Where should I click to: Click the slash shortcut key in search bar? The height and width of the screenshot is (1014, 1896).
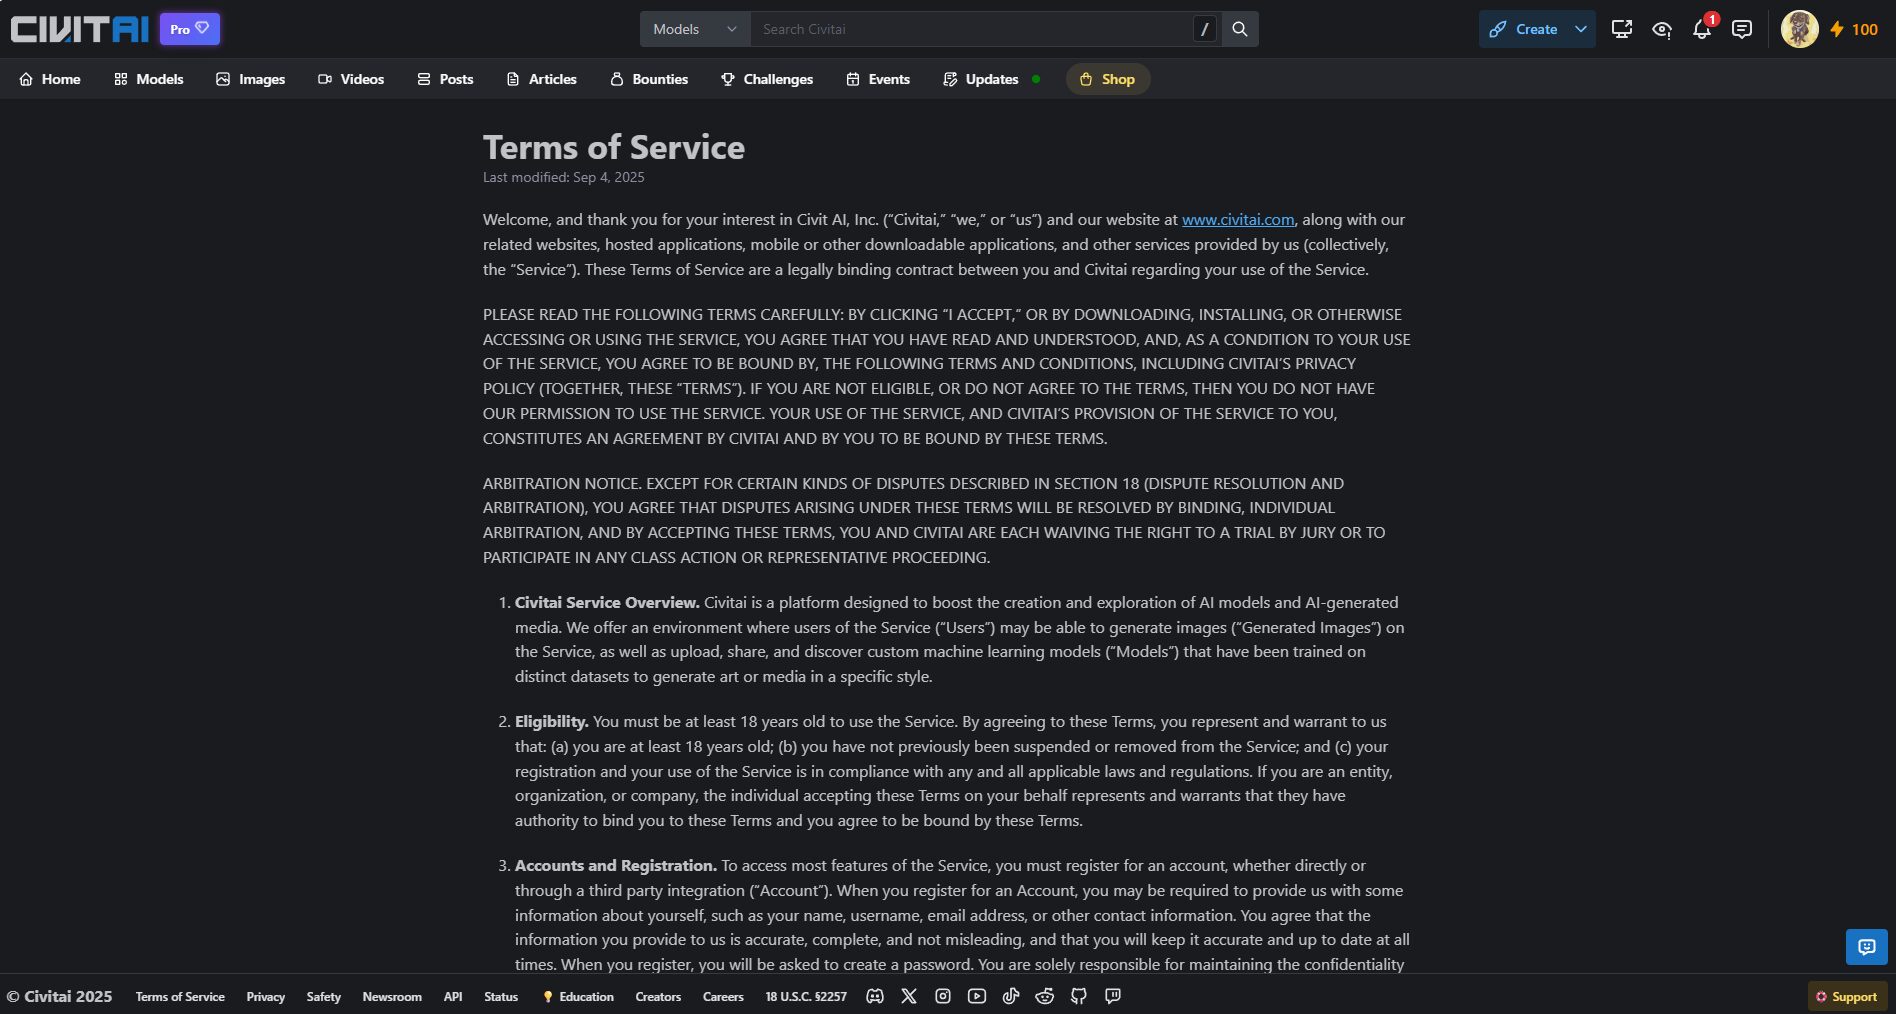click(1205, 29)
